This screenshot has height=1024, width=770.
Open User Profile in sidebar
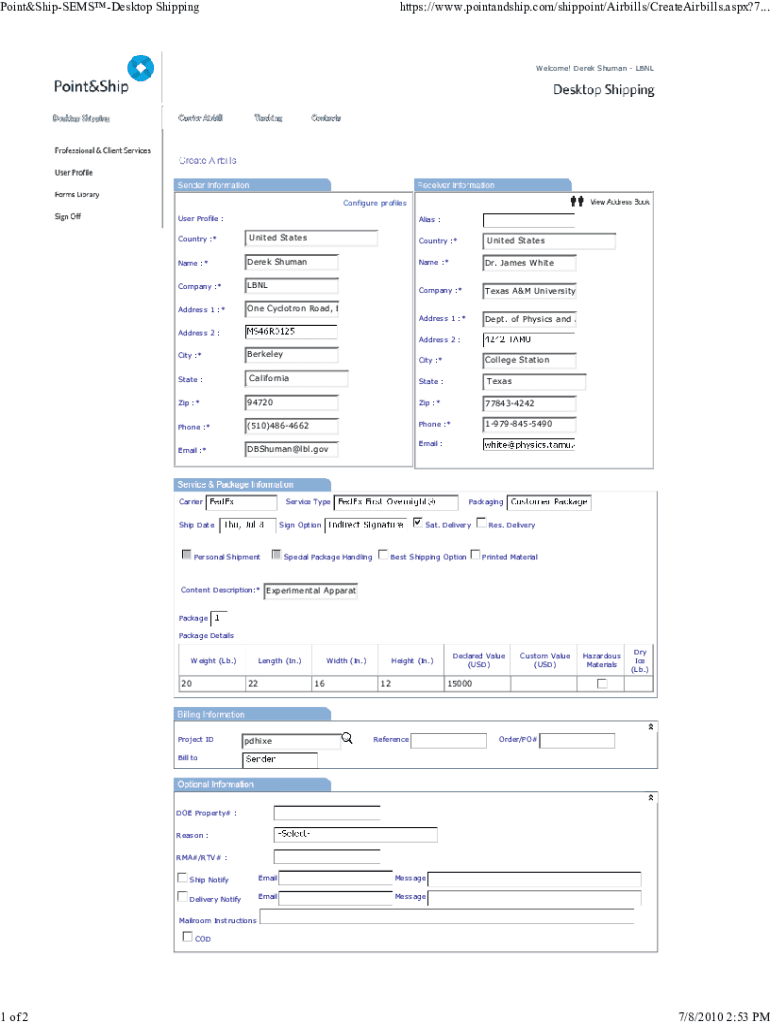[x=74, y=172]
